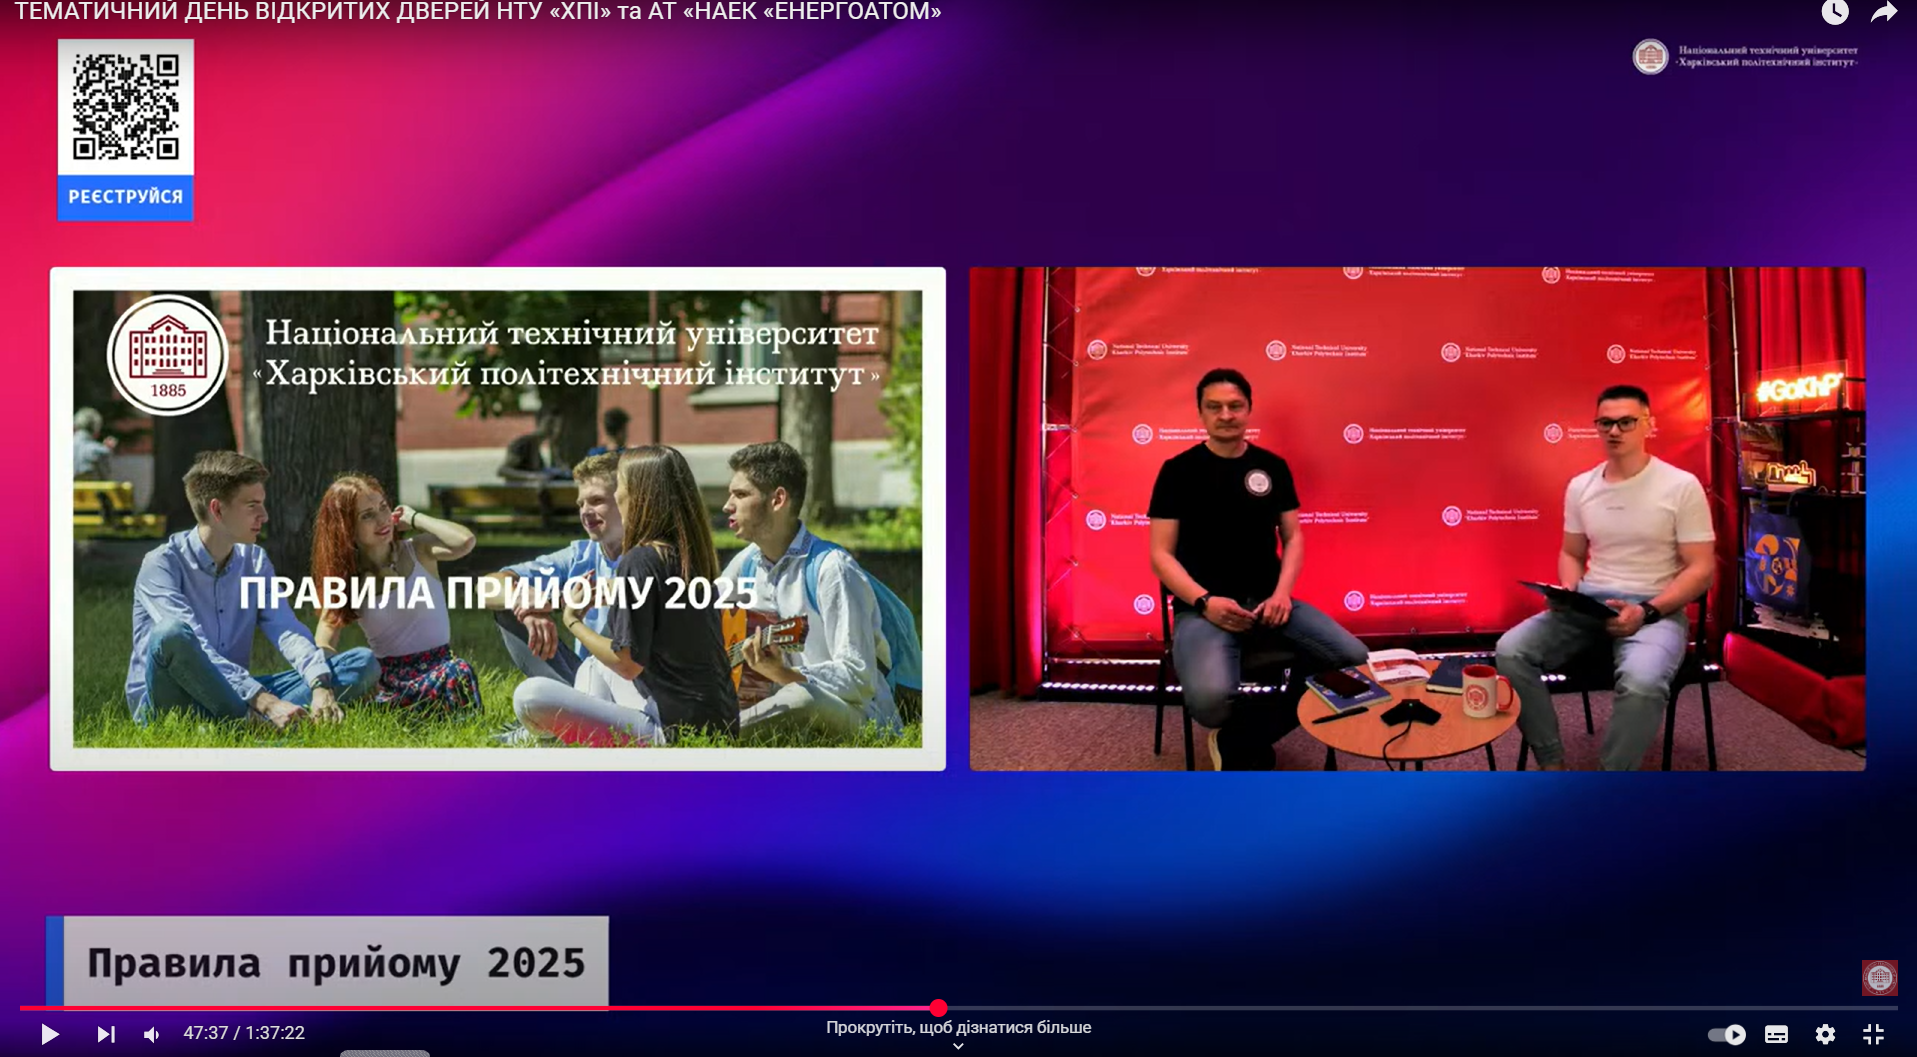Click the QR code in the video

126,106
